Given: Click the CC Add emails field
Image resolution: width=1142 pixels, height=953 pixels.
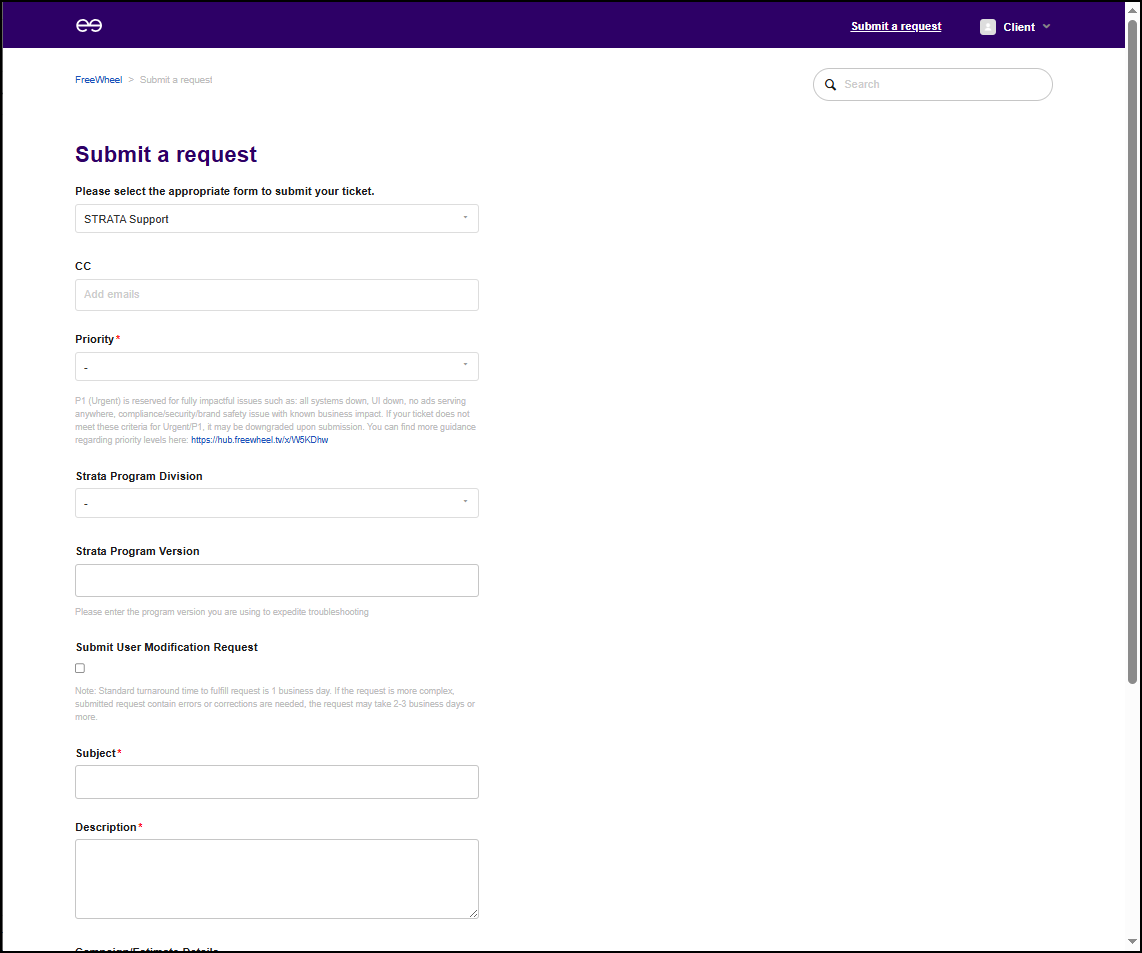Looking at the screenshot, I should click(277, 294).
